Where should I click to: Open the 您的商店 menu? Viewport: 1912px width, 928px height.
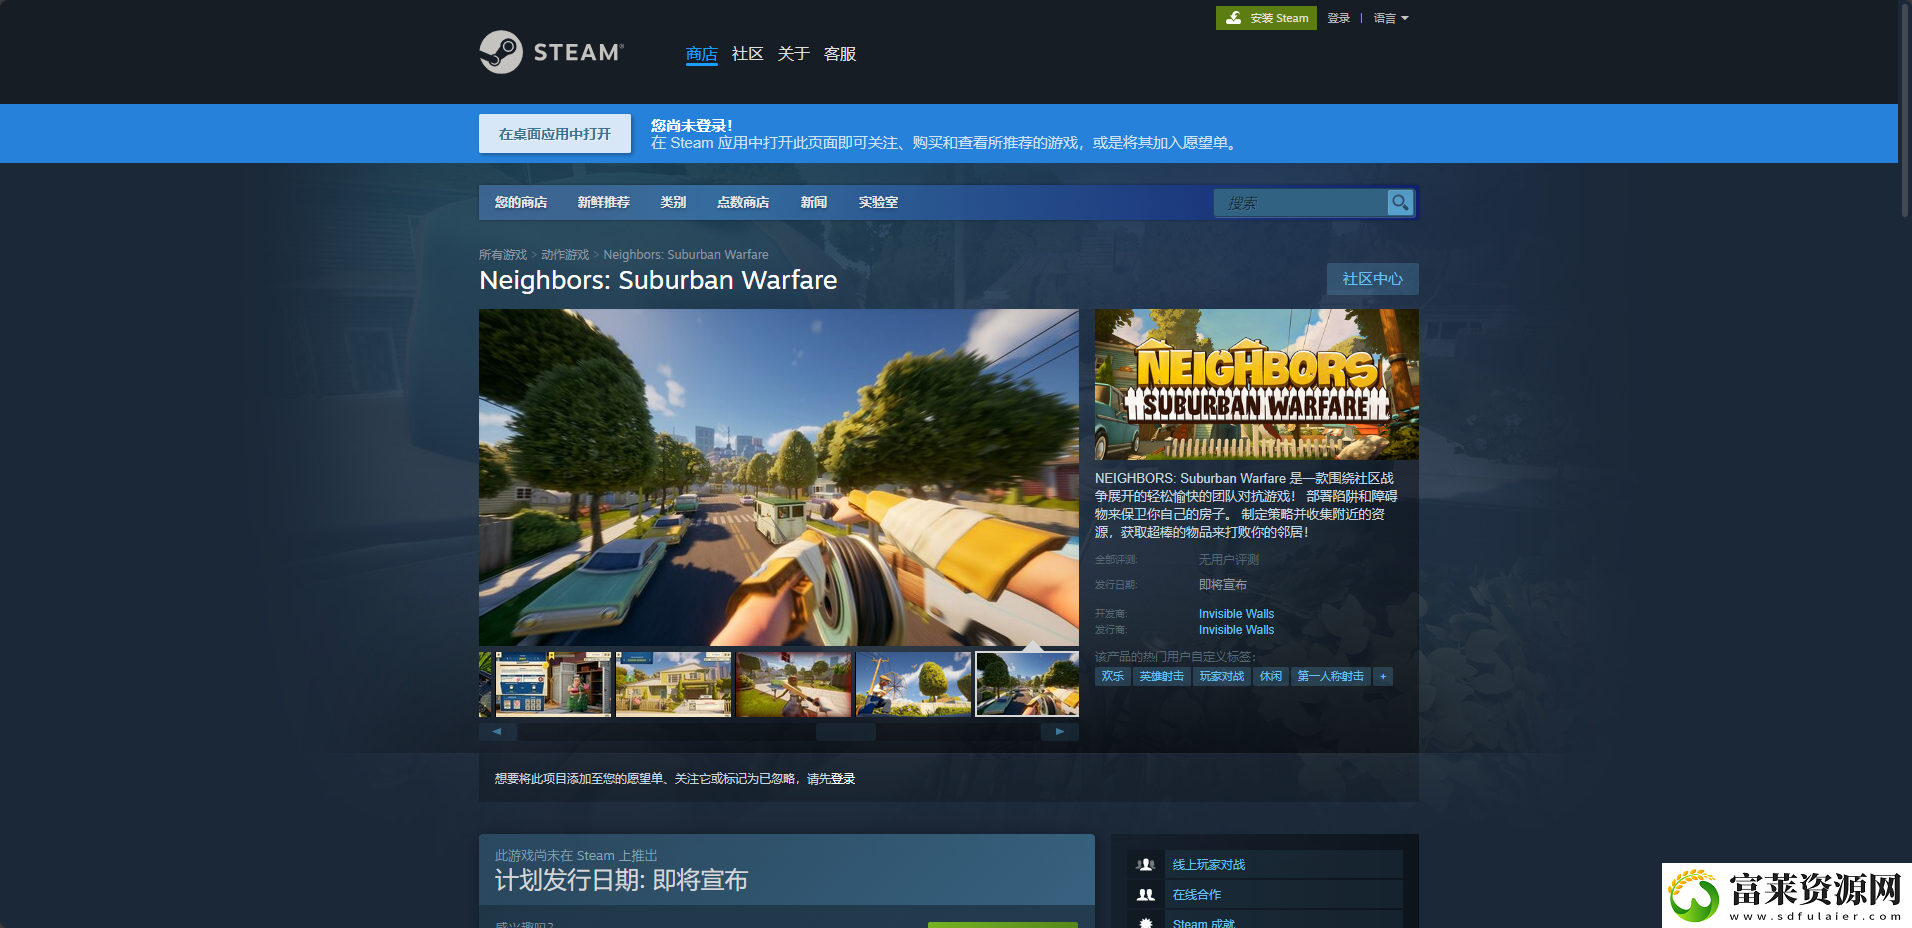tap(521, 202)
